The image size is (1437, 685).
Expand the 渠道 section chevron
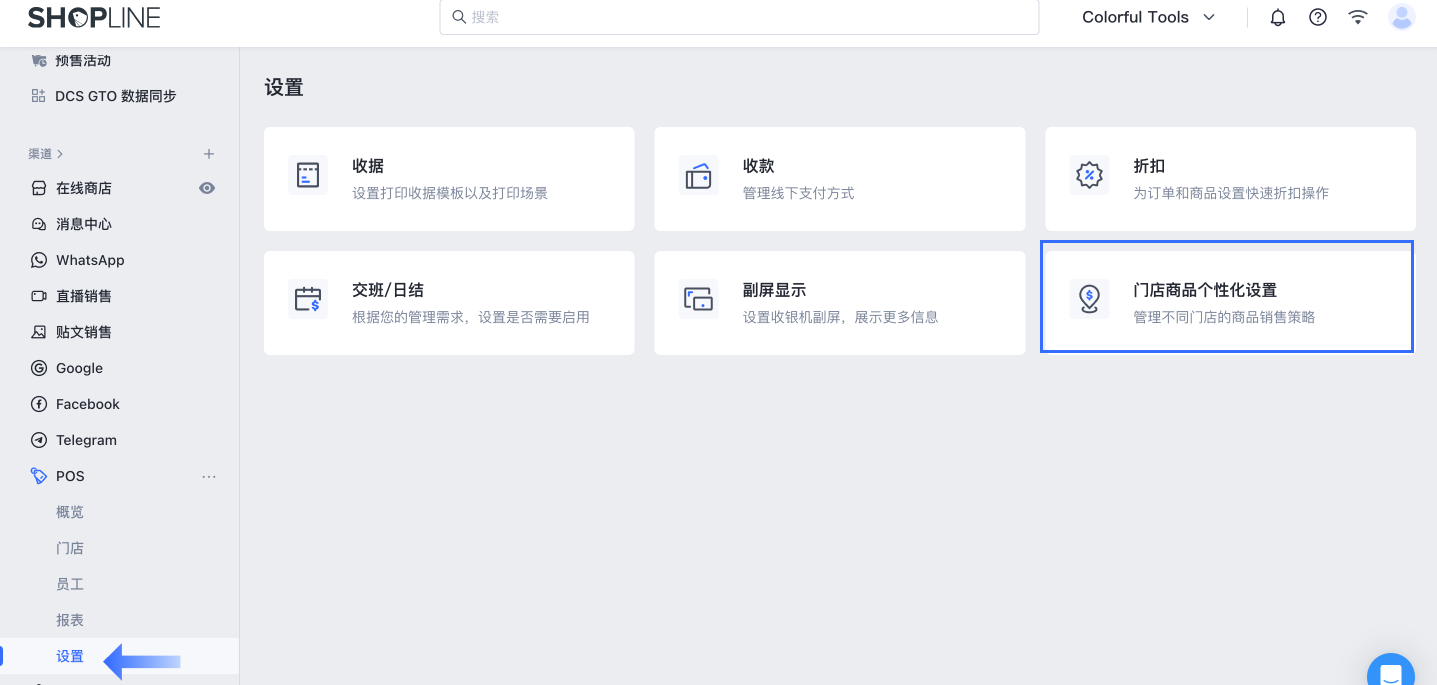click(60, 154)
